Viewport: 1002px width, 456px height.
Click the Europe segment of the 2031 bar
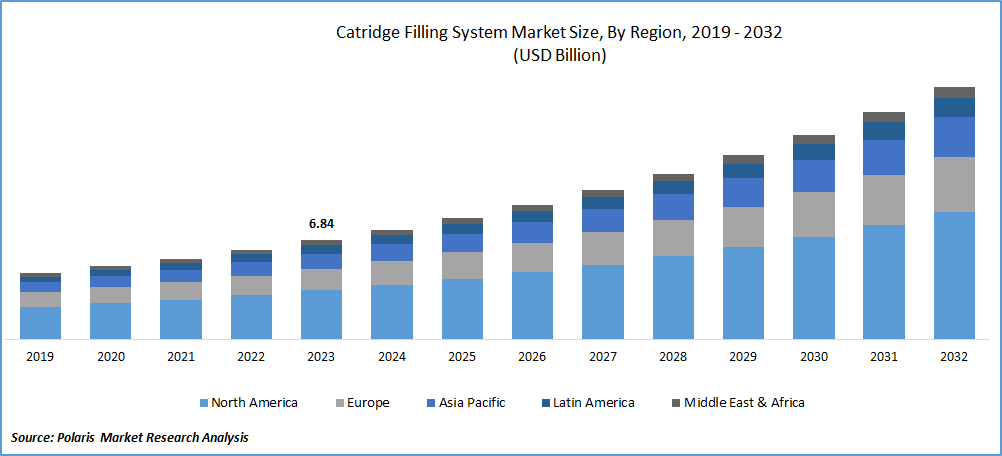tap(884, 200)
